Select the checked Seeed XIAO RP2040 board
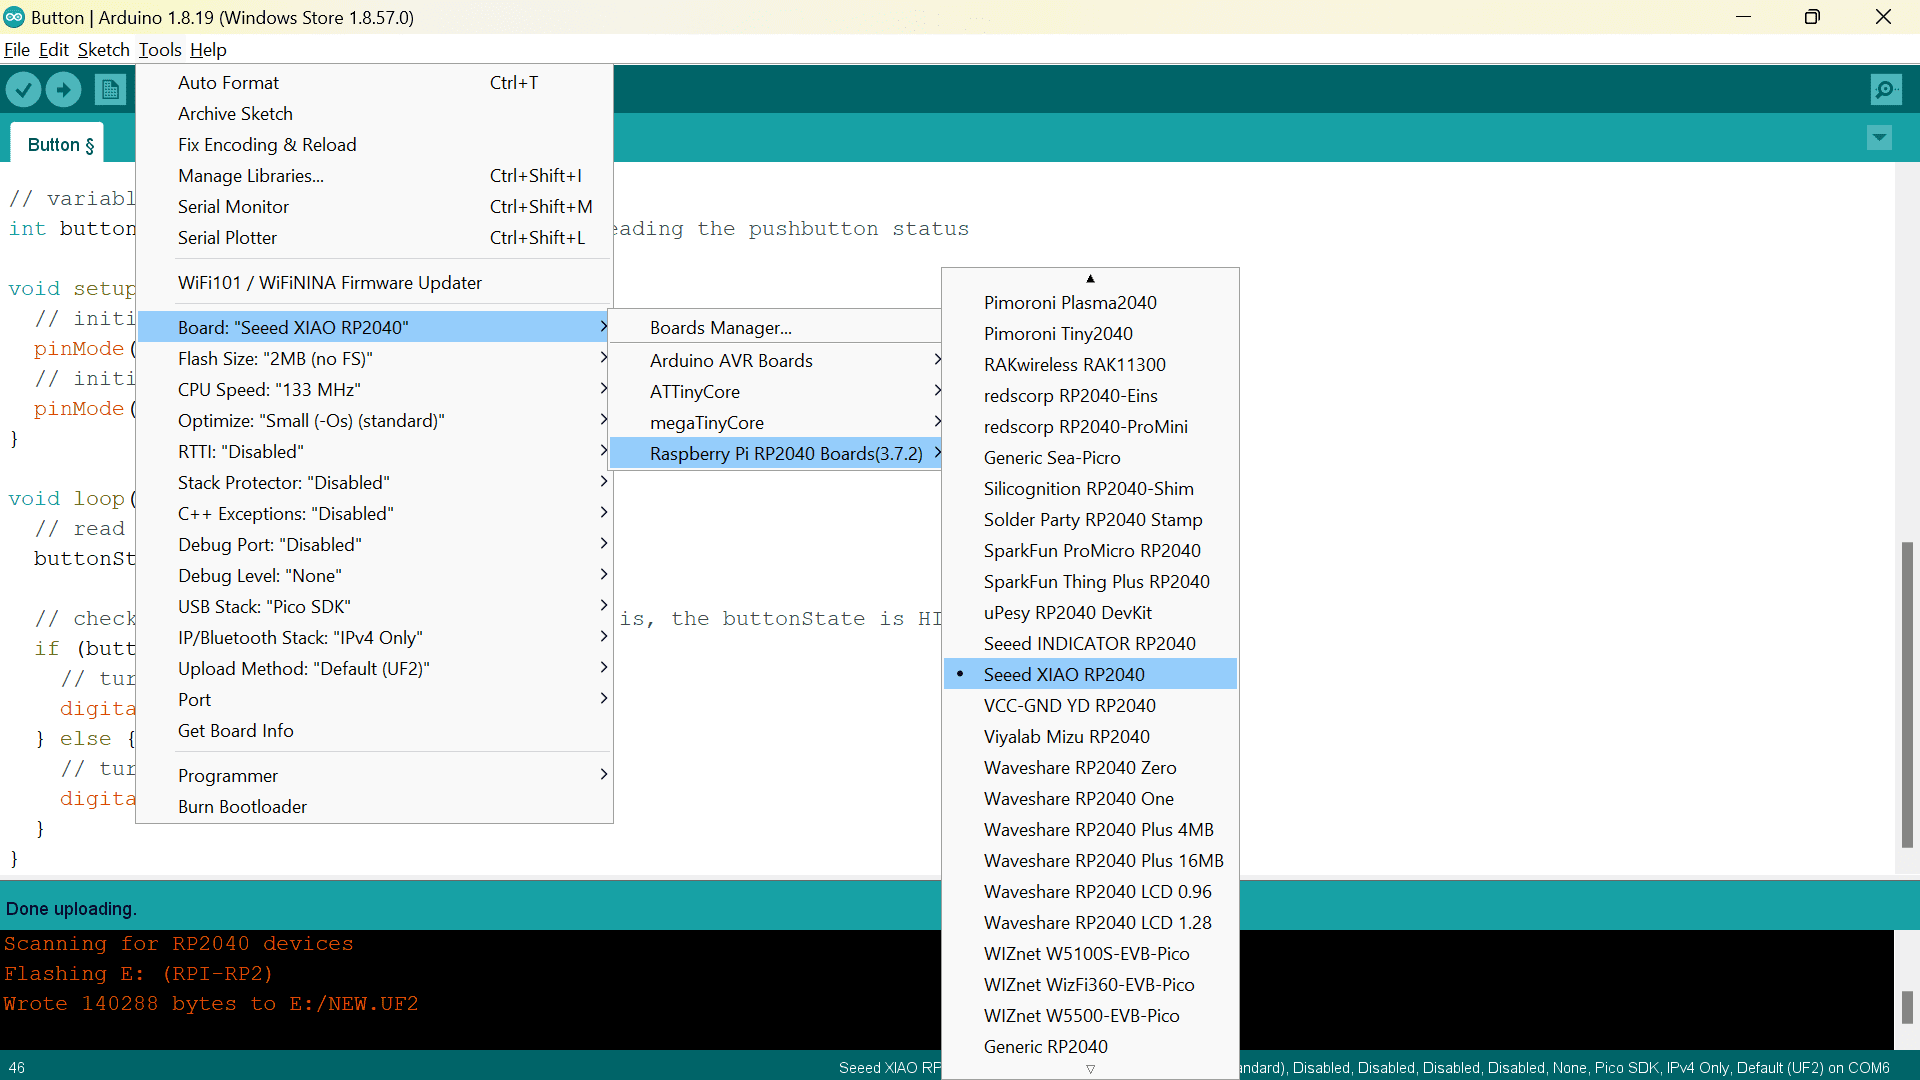Image resolution: width=1920 pixels, height=1080 pixels. (1090, 674)
